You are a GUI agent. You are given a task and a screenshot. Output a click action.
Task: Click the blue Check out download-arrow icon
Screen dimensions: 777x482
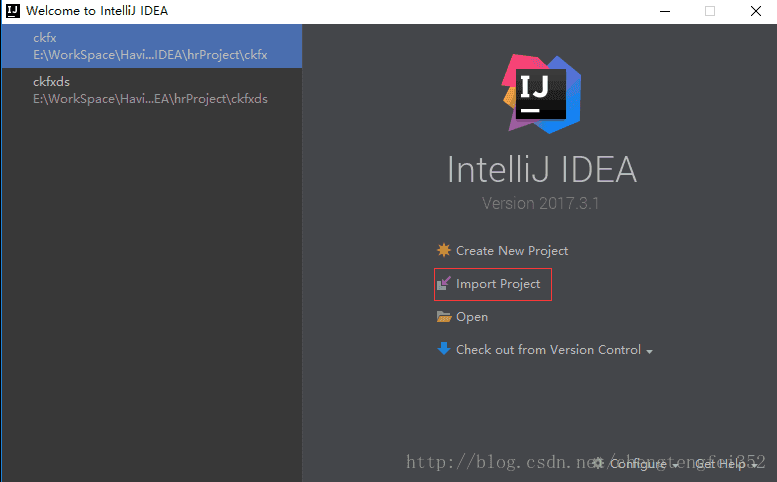(444, 349)
